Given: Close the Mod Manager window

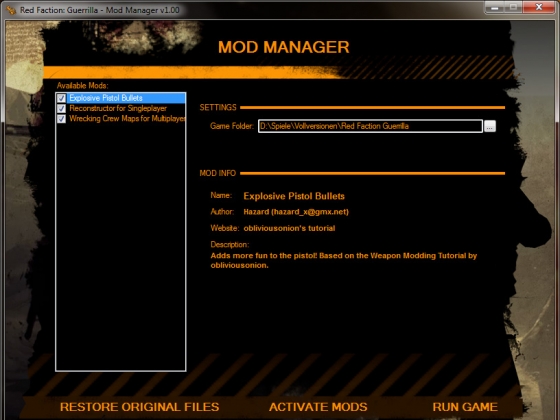Looking at the screenshot, I should (539, 7).
